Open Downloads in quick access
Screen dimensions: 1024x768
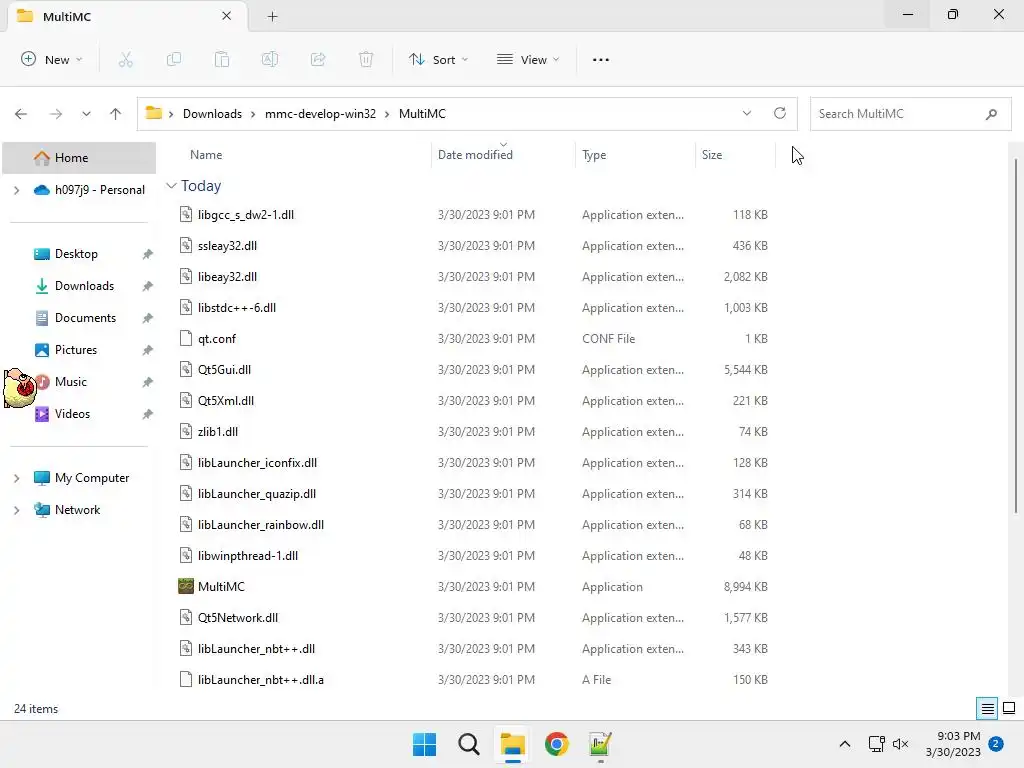coord(84,285)
